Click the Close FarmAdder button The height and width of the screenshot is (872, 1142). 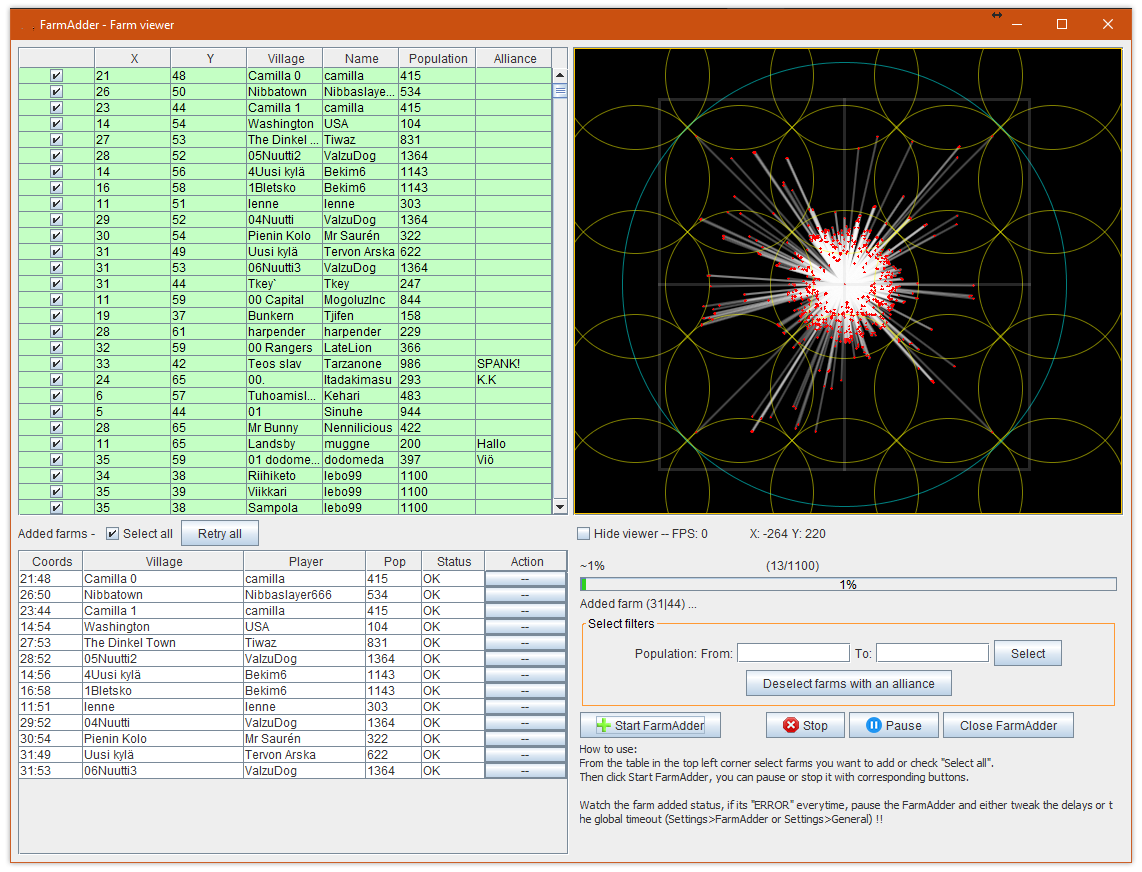pyautogui.click(x=1008, y=726)
